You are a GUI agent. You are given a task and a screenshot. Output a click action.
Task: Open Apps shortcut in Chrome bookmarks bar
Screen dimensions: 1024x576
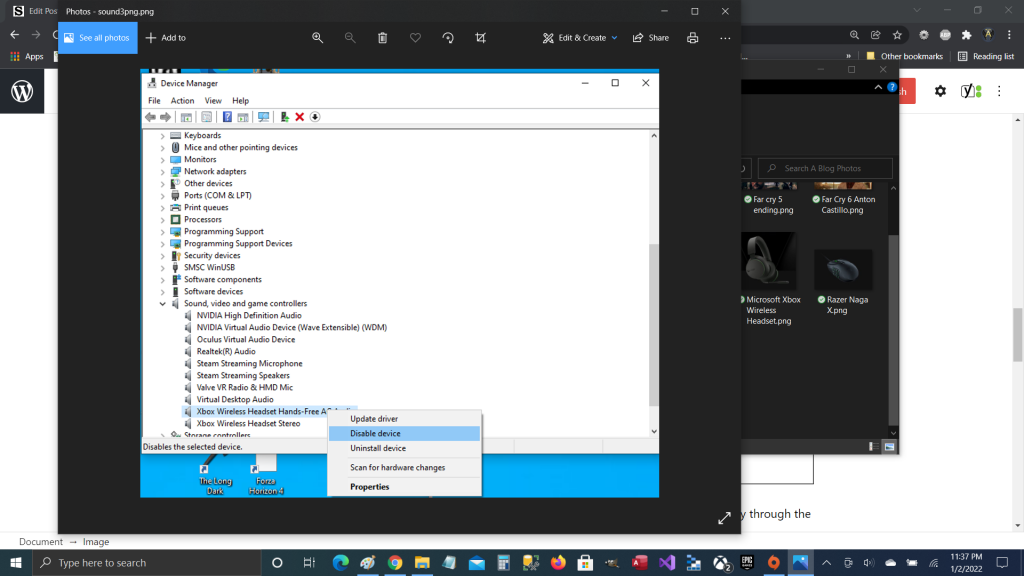(x=27, y=57)
